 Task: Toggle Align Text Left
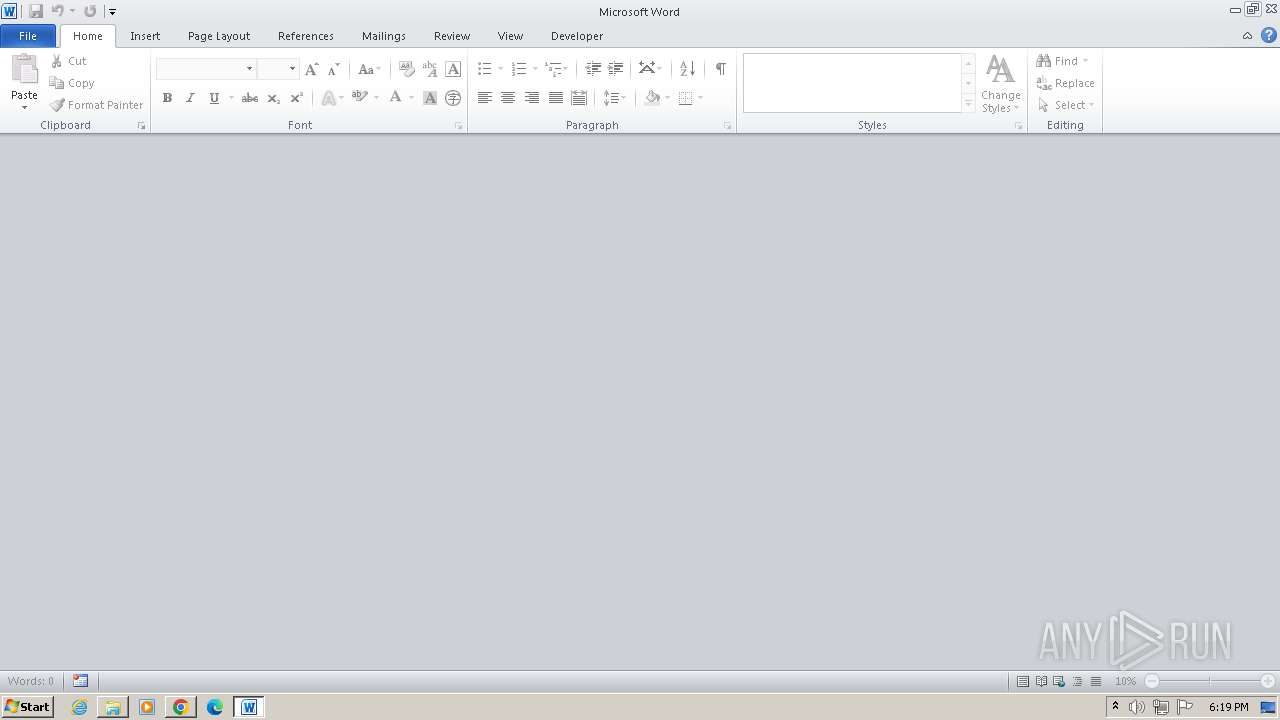(x=485, y=98)
